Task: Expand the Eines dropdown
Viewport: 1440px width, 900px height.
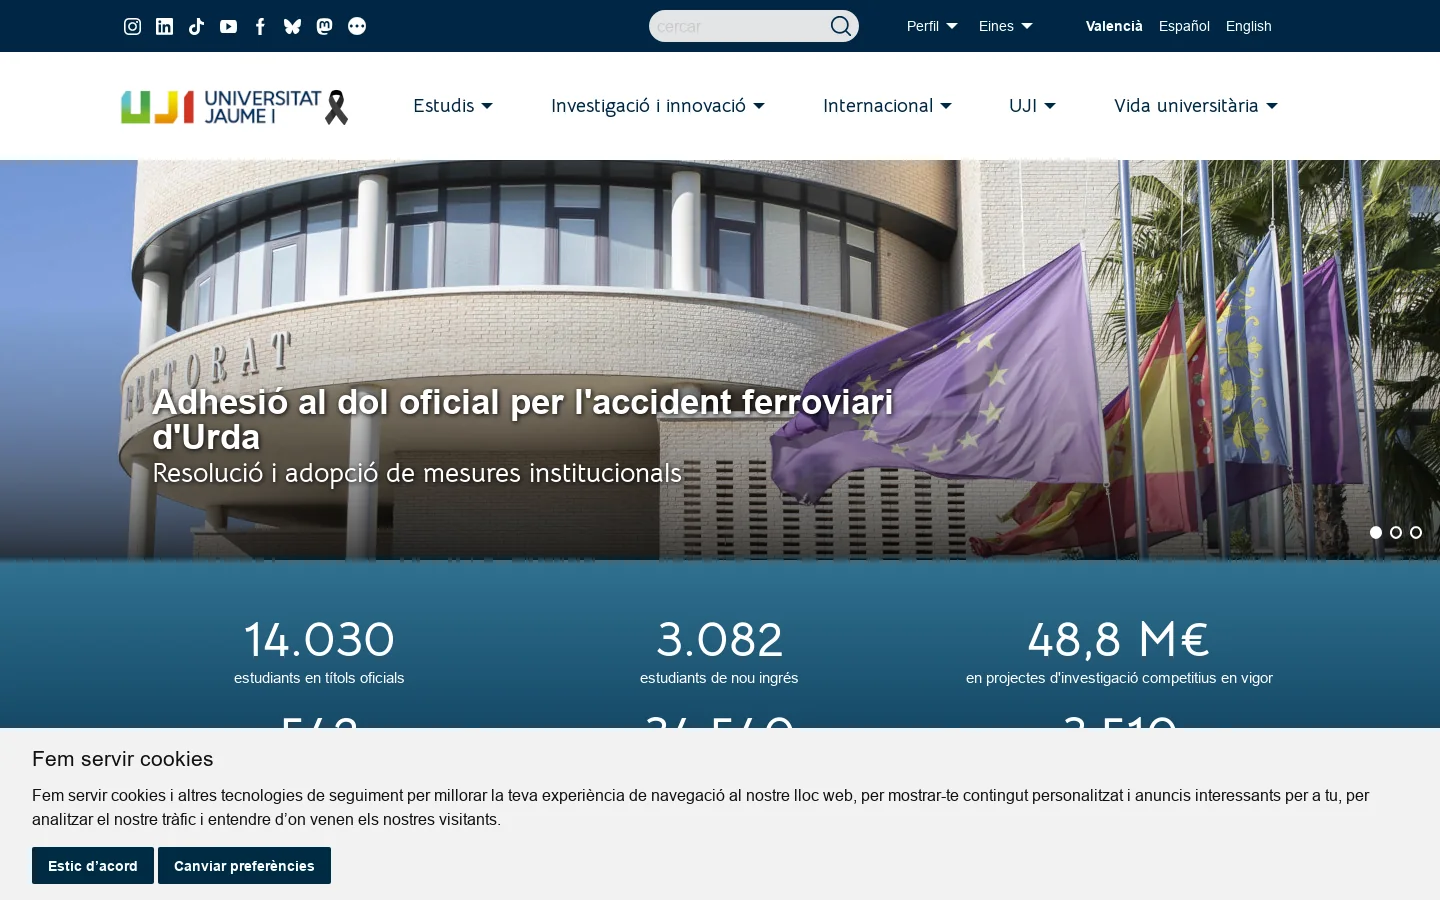Action: pos(1006,26)
